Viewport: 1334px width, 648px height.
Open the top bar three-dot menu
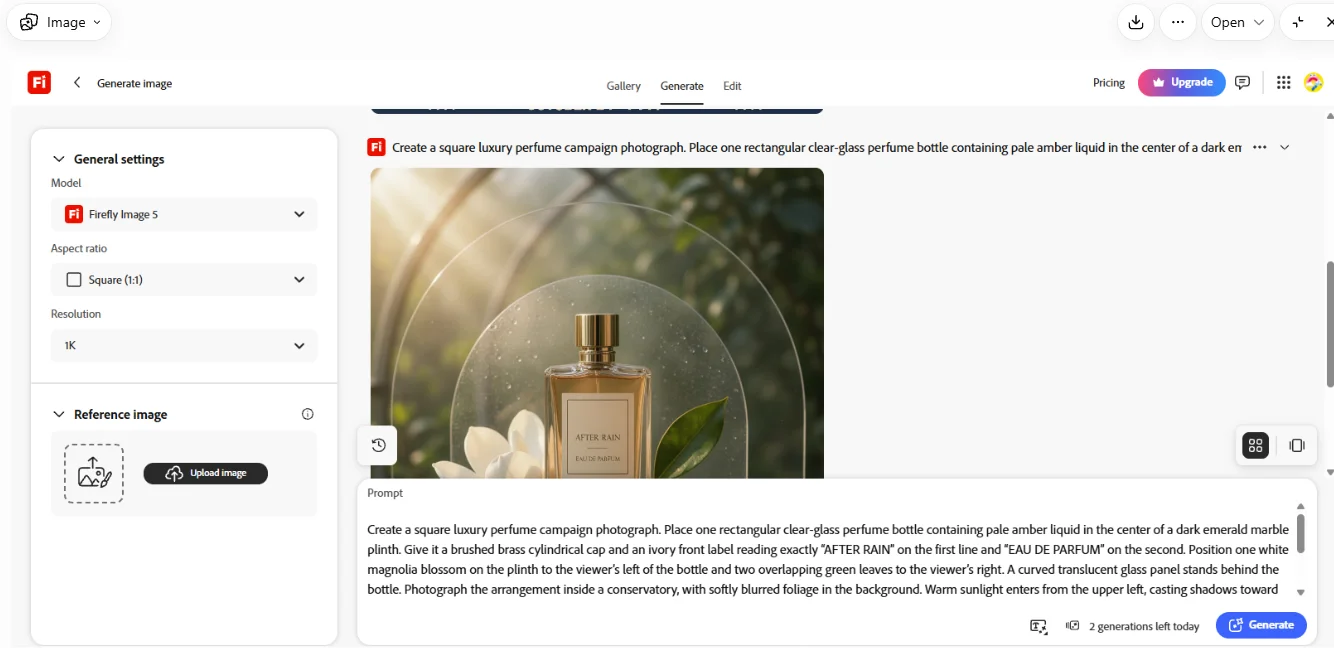click(x=1178, y=22)
